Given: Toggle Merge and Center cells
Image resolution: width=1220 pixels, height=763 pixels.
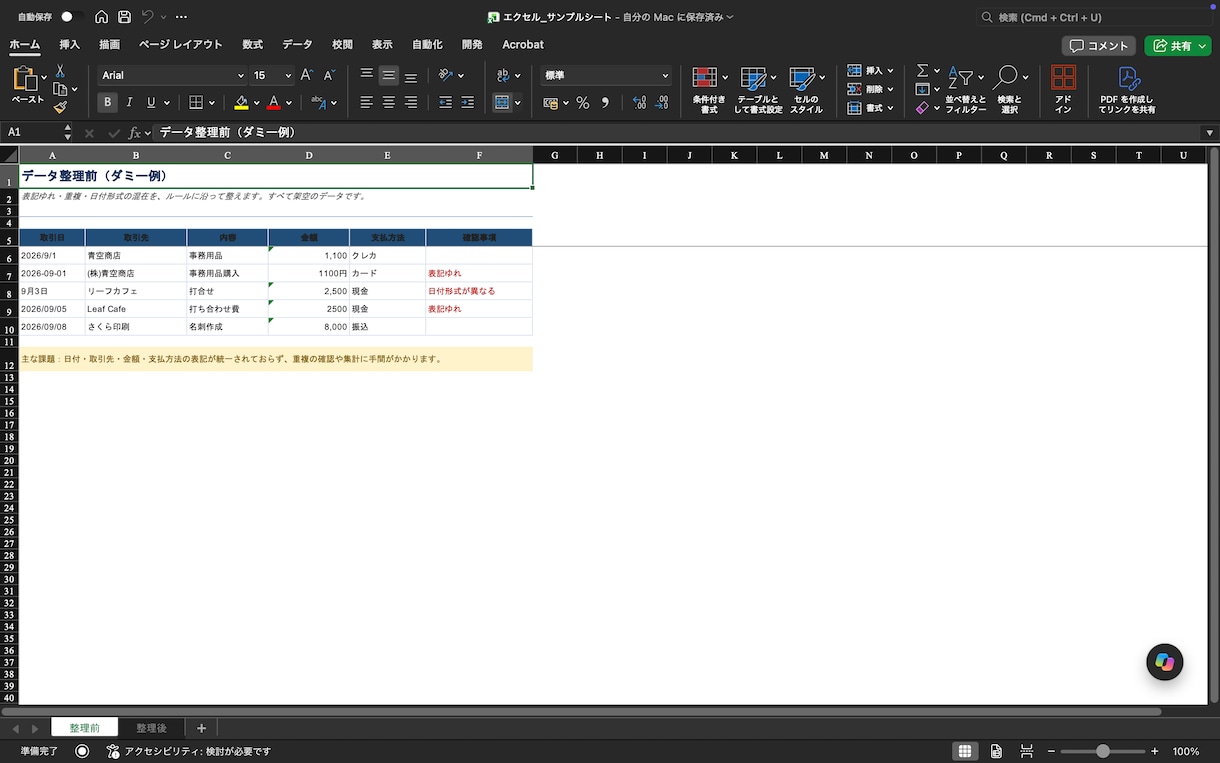Looking at the screenshot, I should pos(502,102).
